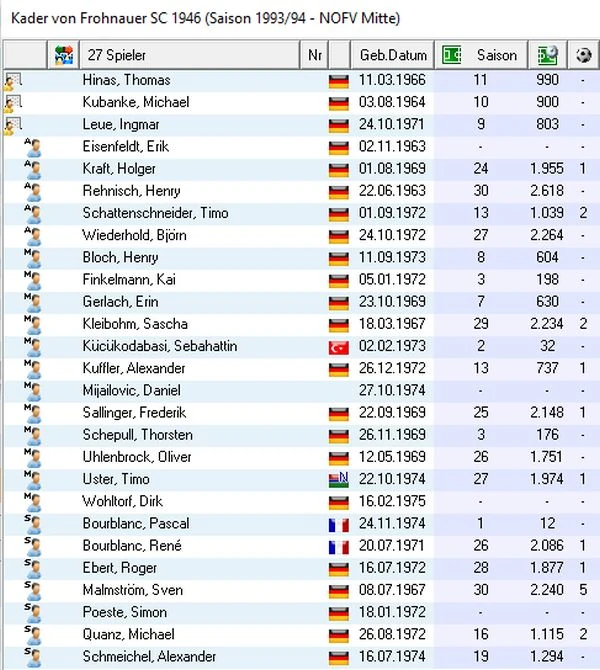
Task: Sort by the green pitch Saison header icon
Action: pyautogui.click(x=451, y=55)
